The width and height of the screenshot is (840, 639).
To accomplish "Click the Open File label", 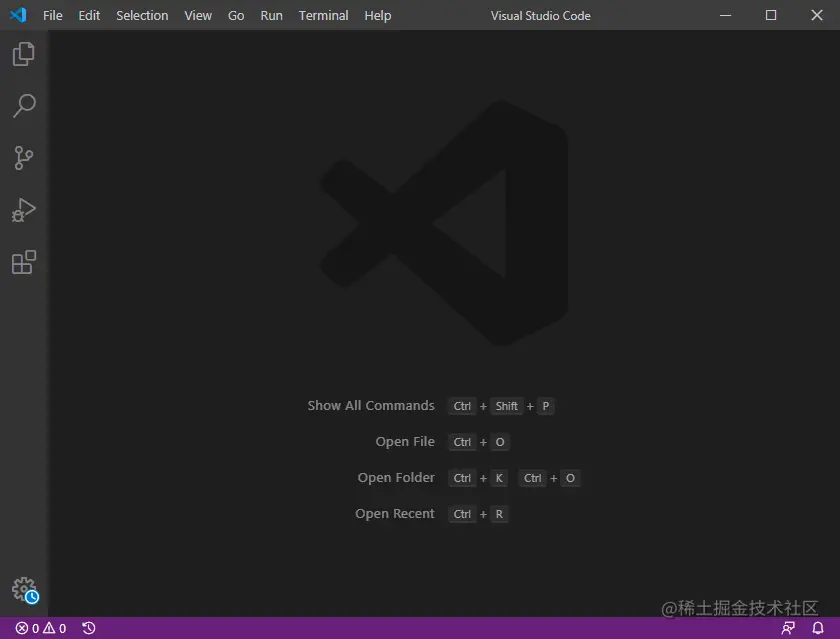I will 405,441.
